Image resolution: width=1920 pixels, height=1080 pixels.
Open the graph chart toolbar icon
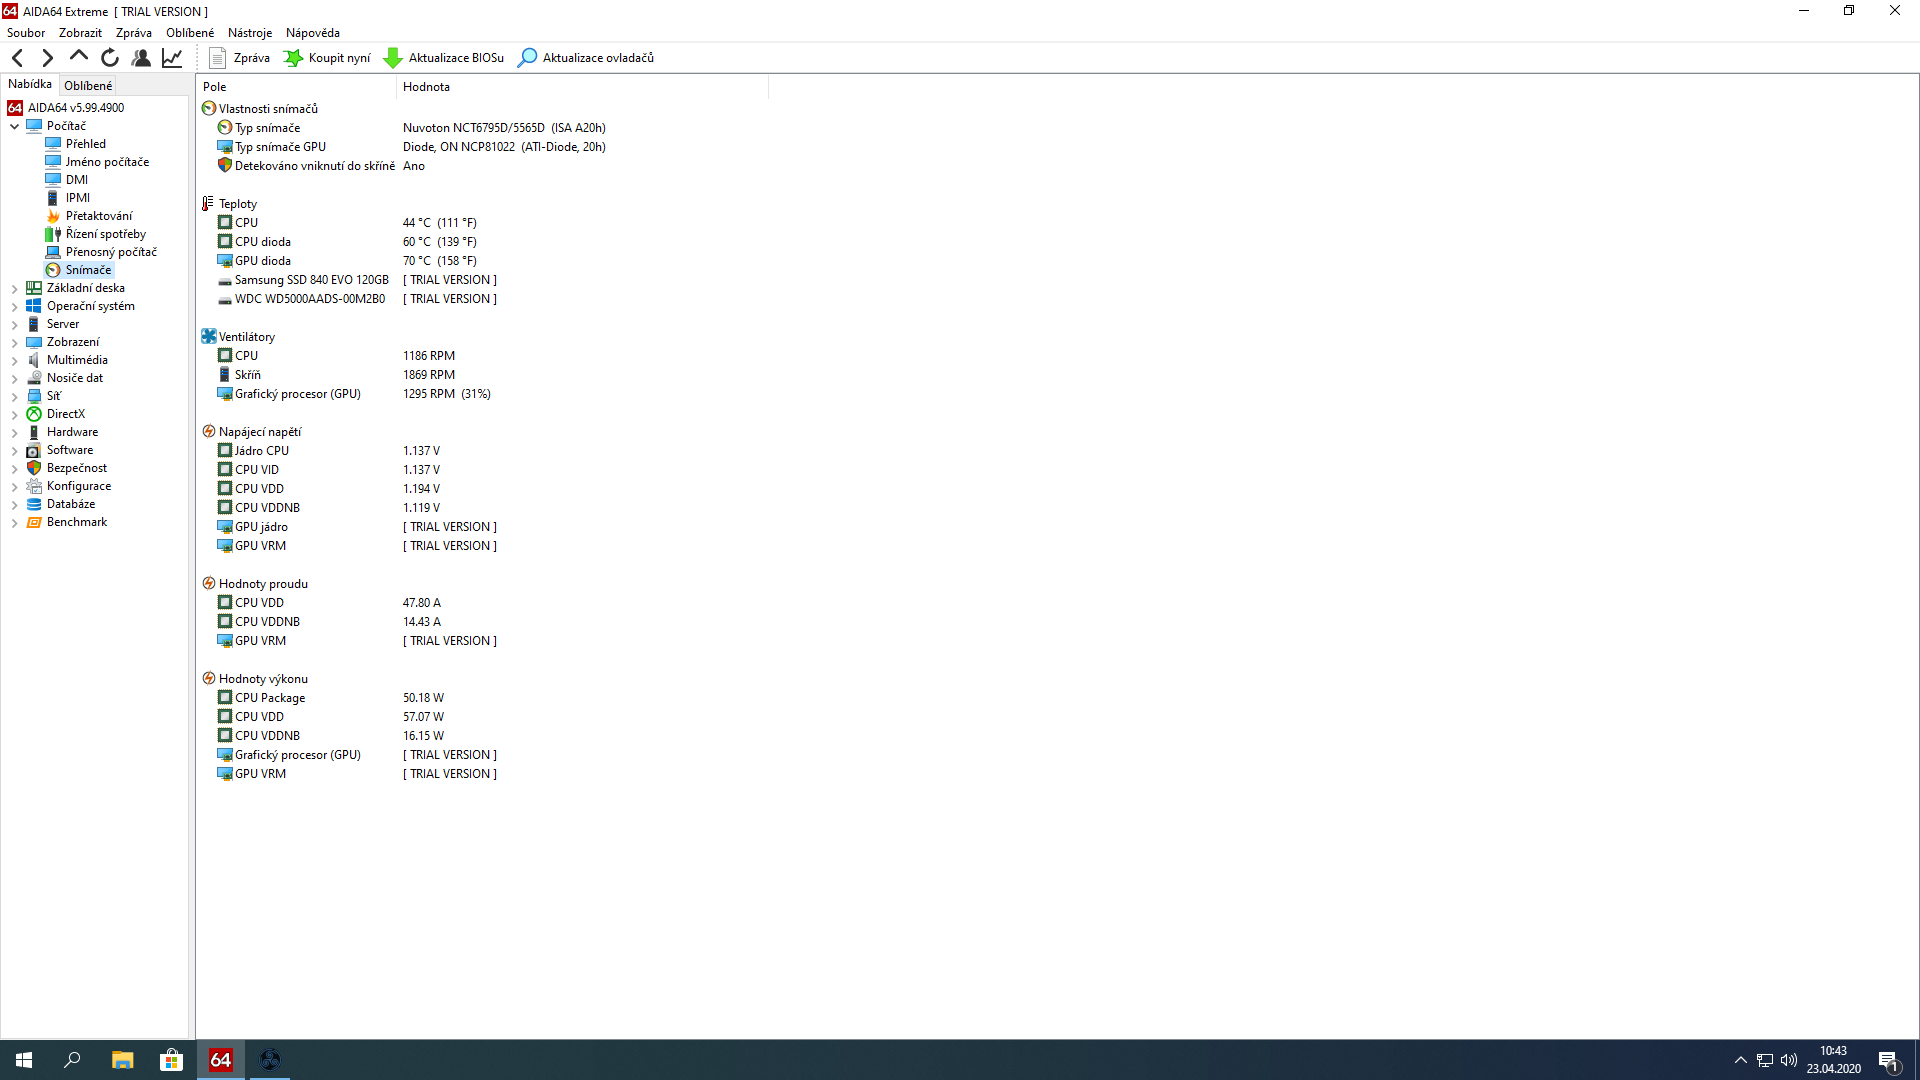pyautogui.click(x=172, y=58)
